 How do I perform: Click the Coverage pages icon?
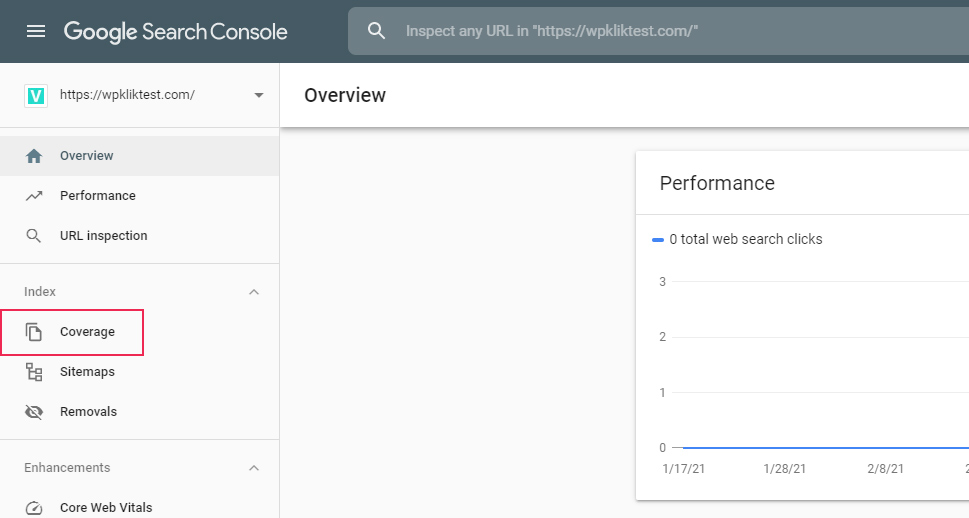tap(34, 332)
